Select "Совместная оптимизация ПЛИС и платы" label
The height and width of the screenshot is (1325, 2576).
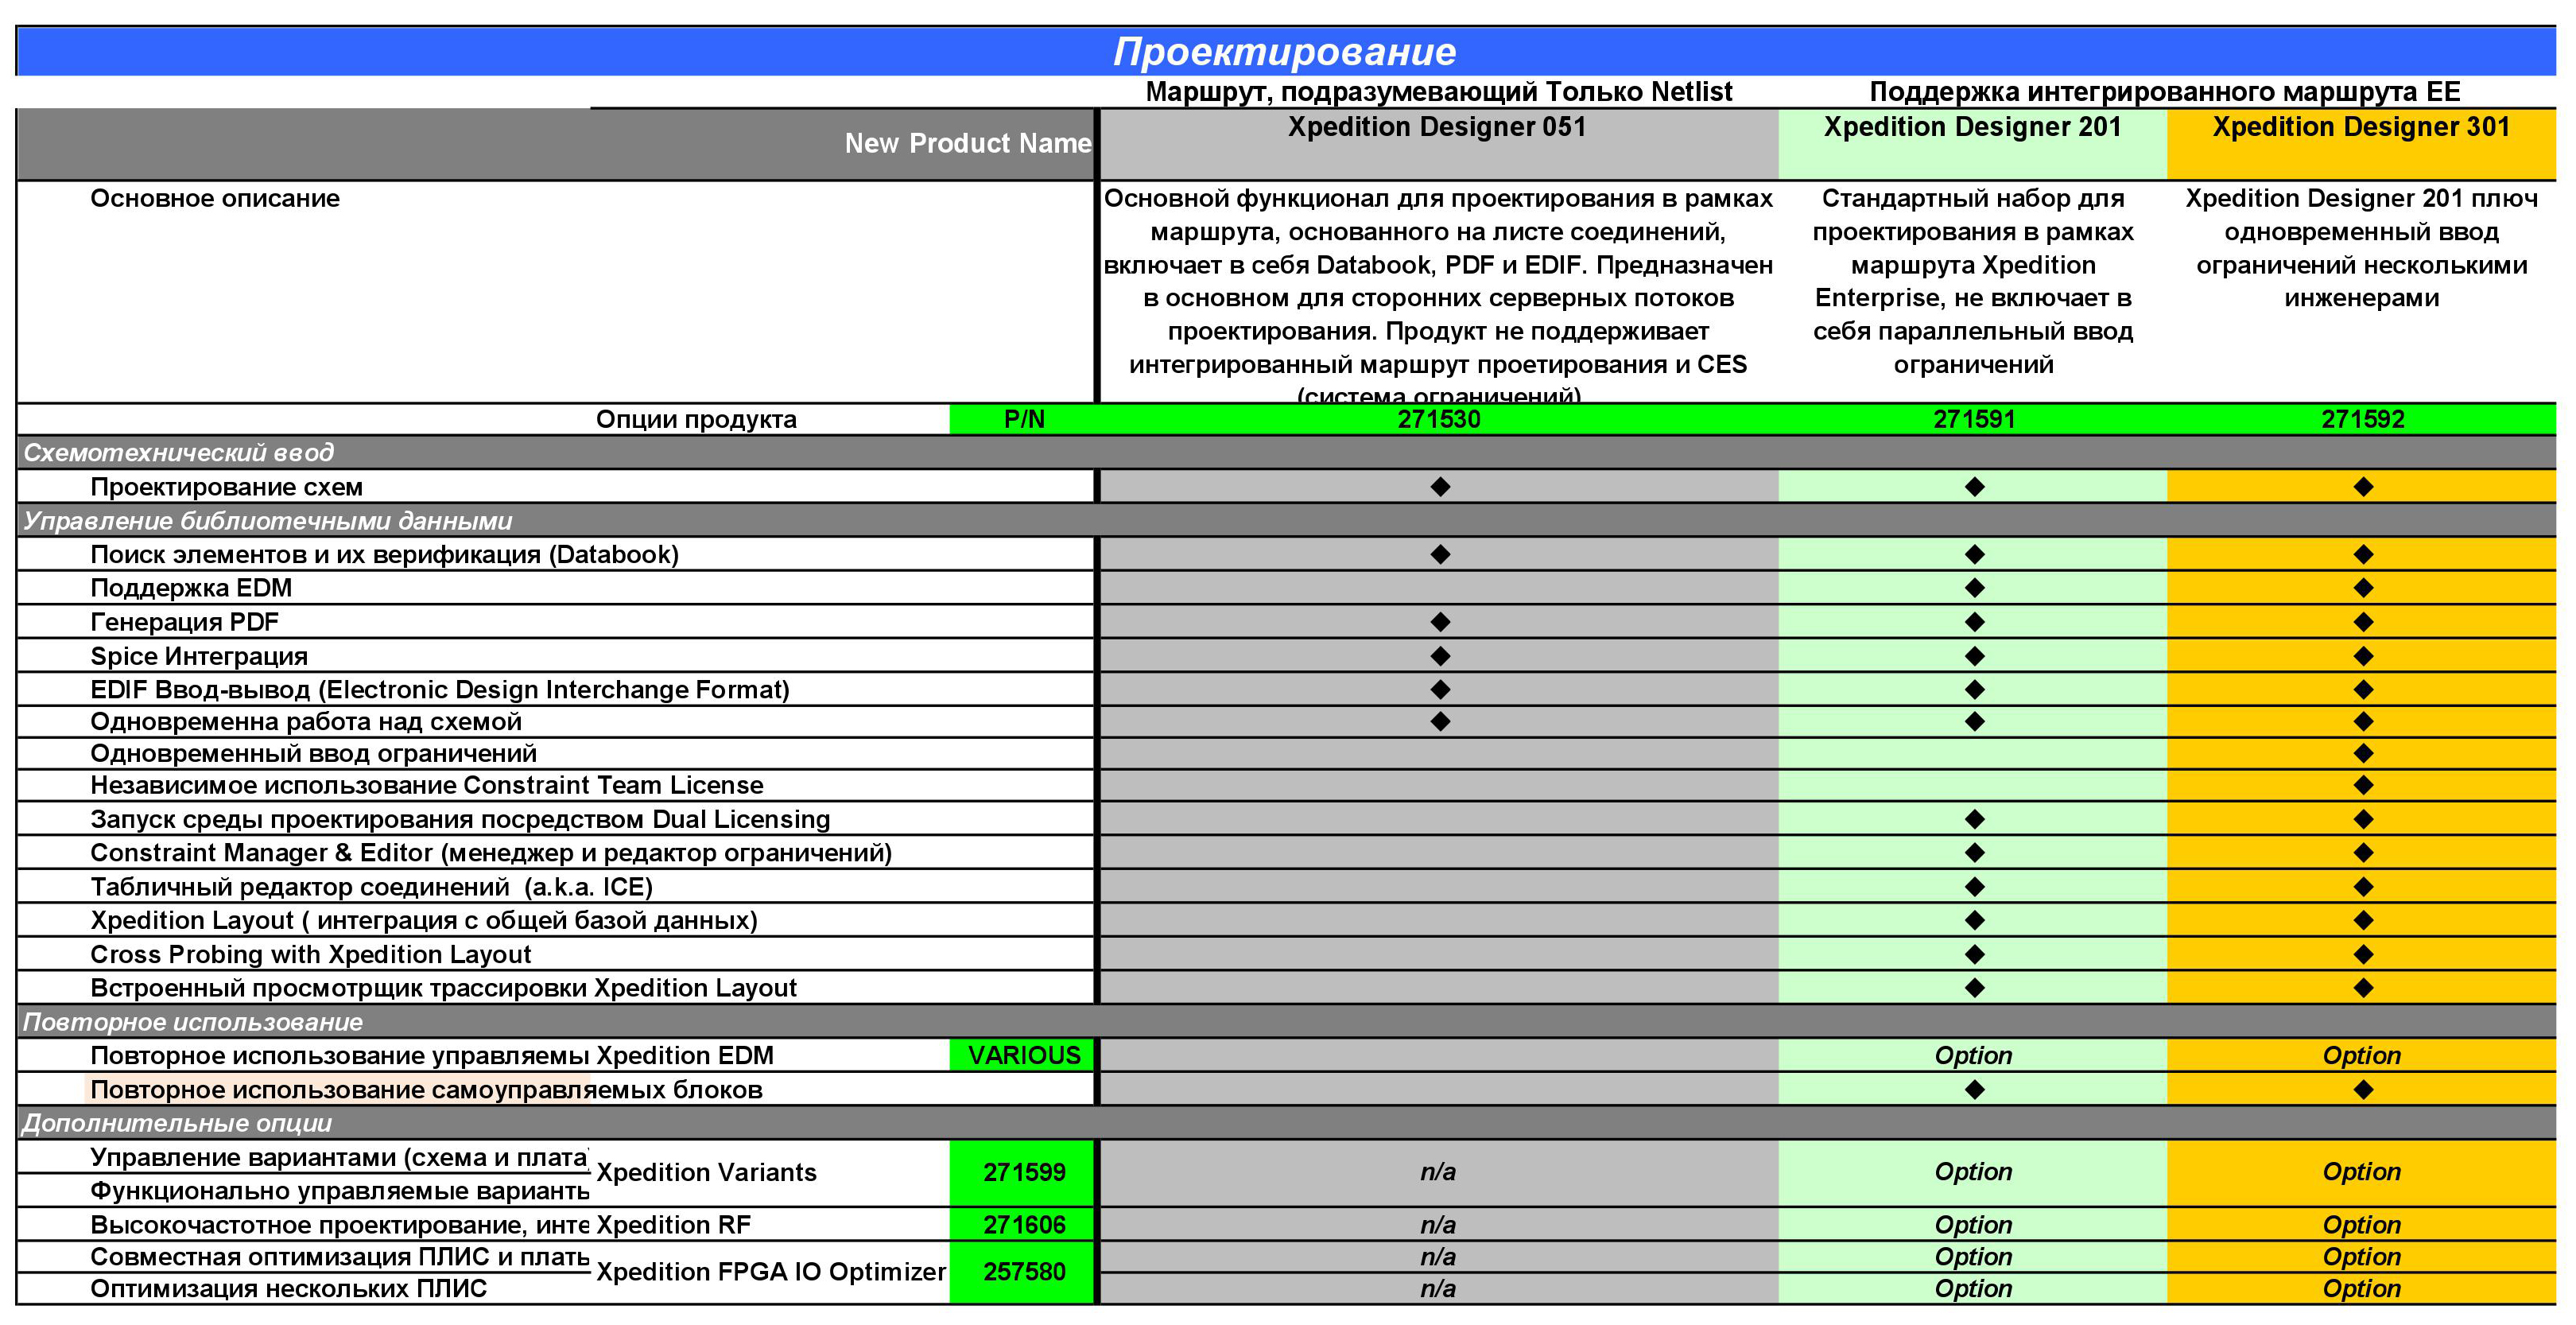click(x=339, y=1257)
